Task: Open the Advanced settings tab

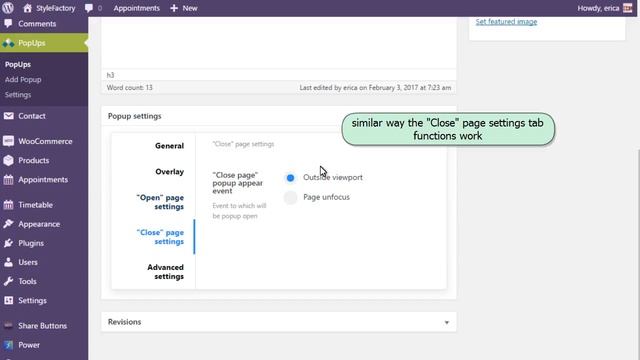Action: pos(165,272)
